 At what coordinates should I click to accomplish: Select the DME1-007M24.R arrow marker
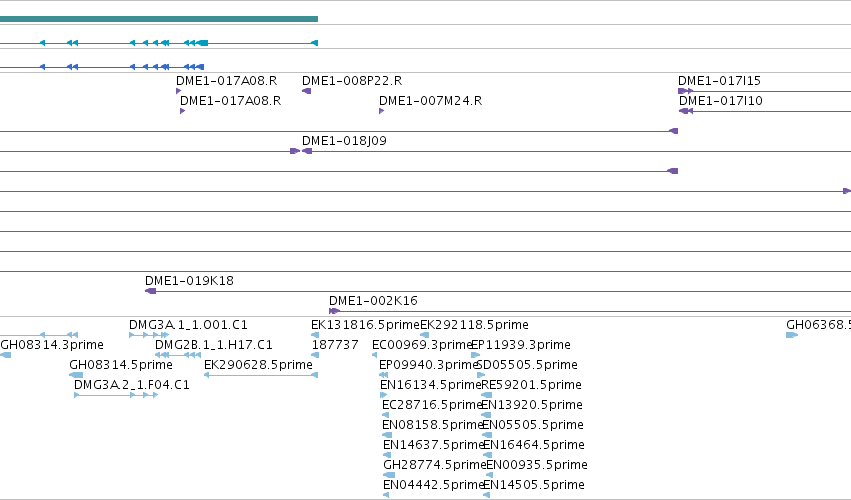[x=382, y=111]
